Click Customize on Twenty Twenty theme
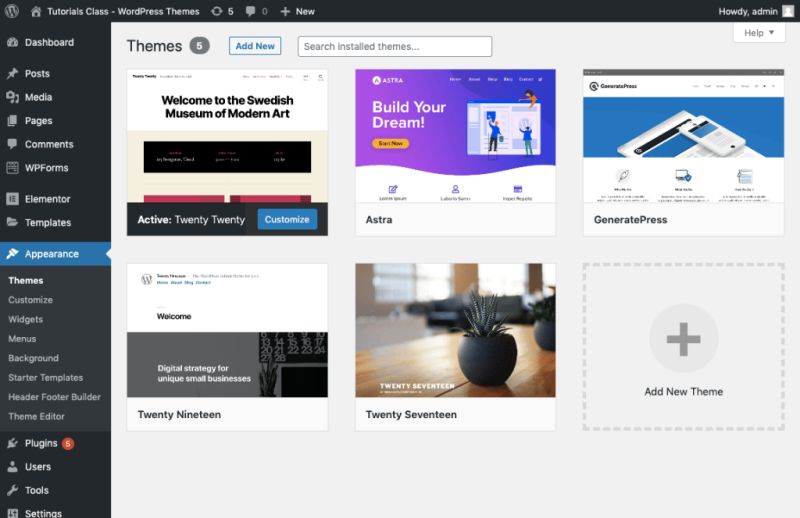 click(x=287, y=219)
